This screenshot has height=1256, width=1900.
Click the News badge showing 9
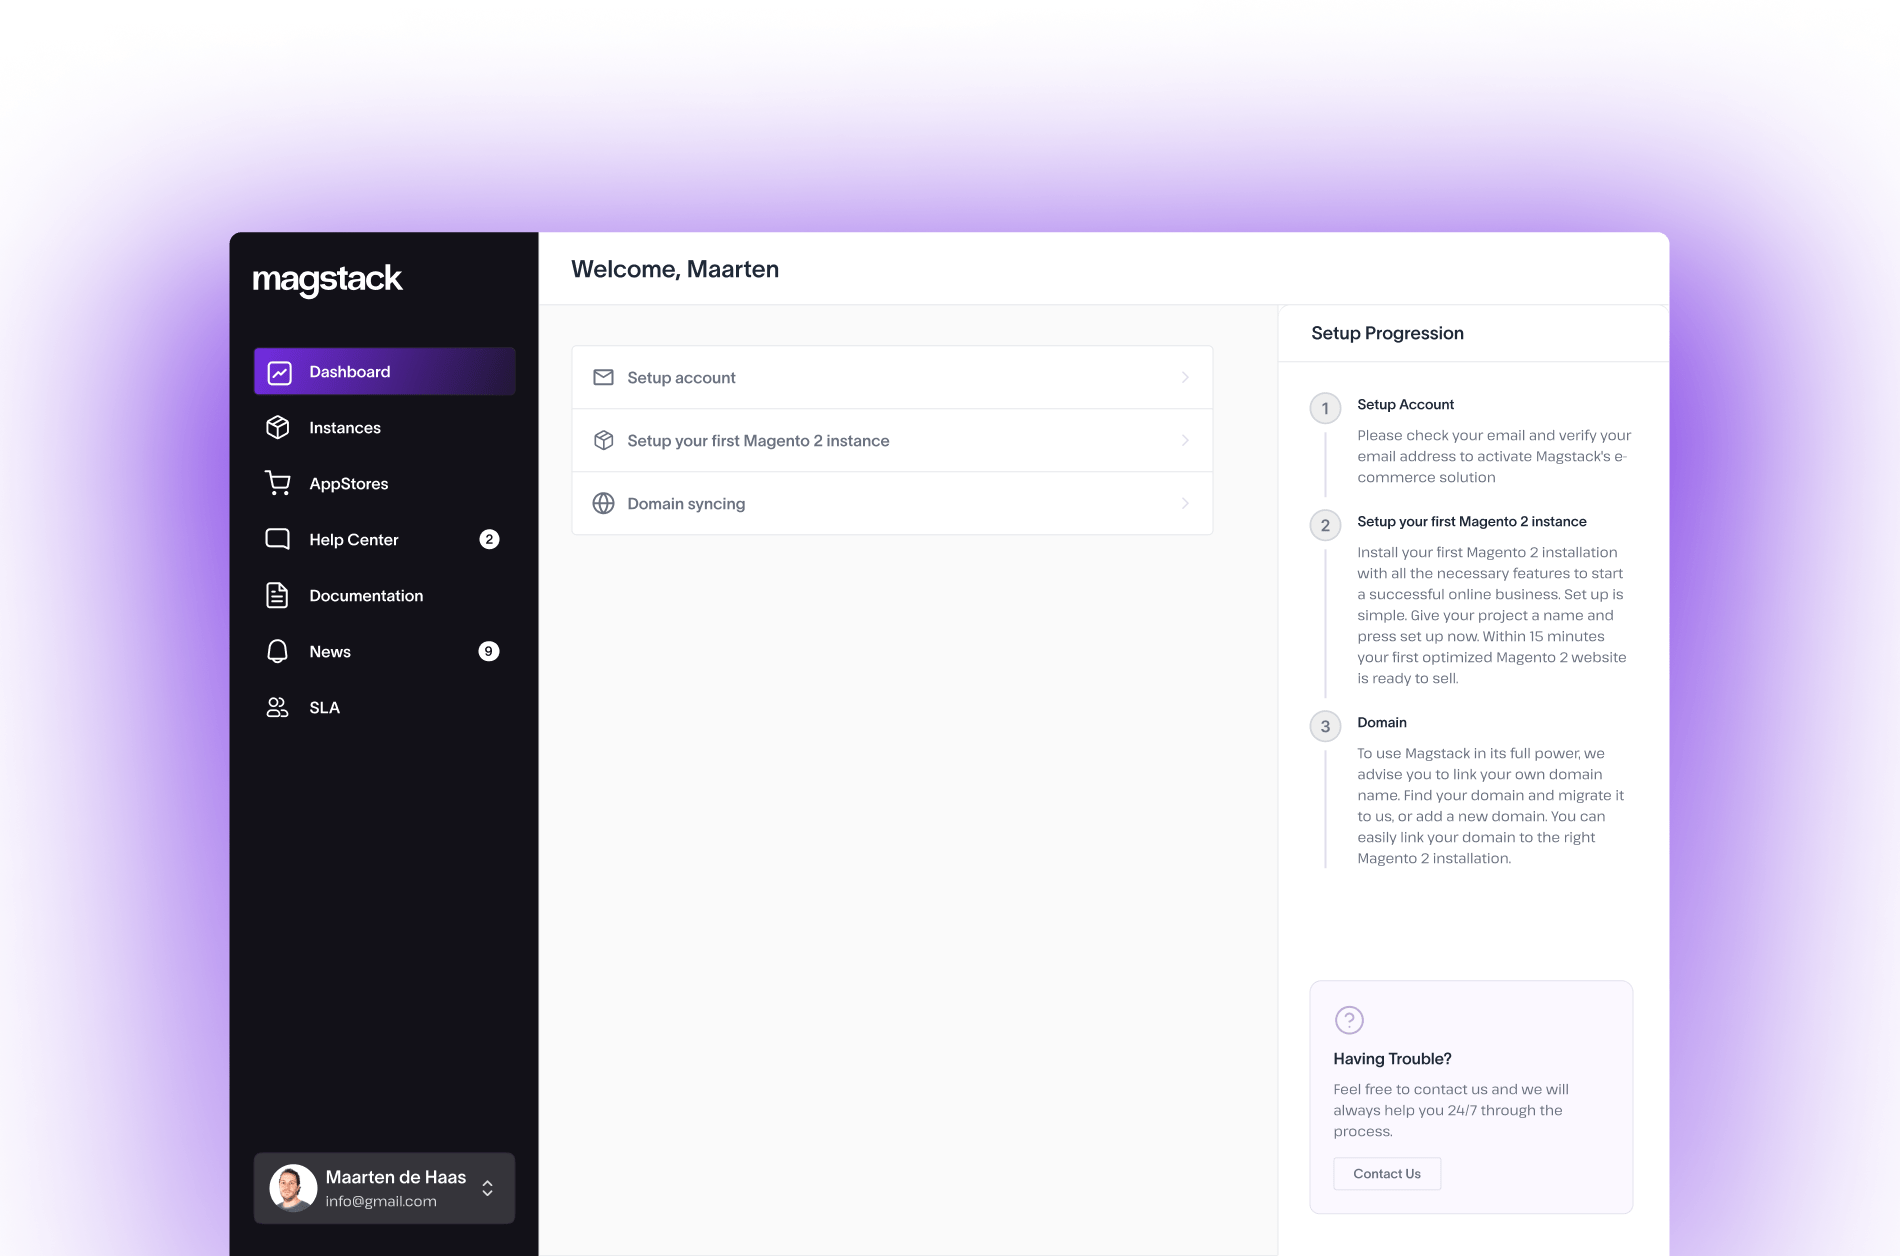tap(489, 651)
